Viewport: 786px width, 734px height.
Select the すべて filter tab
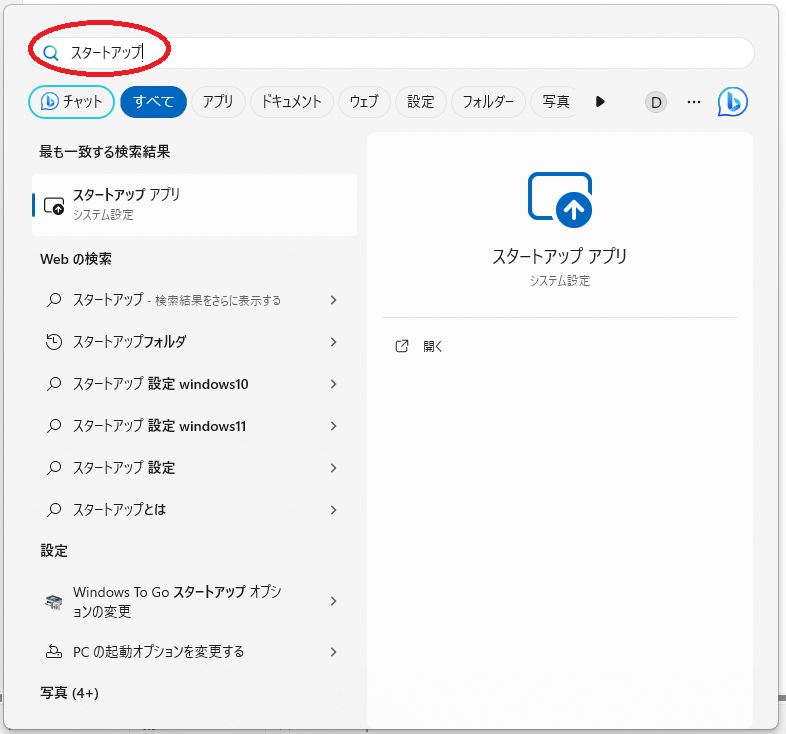point(153,102)
